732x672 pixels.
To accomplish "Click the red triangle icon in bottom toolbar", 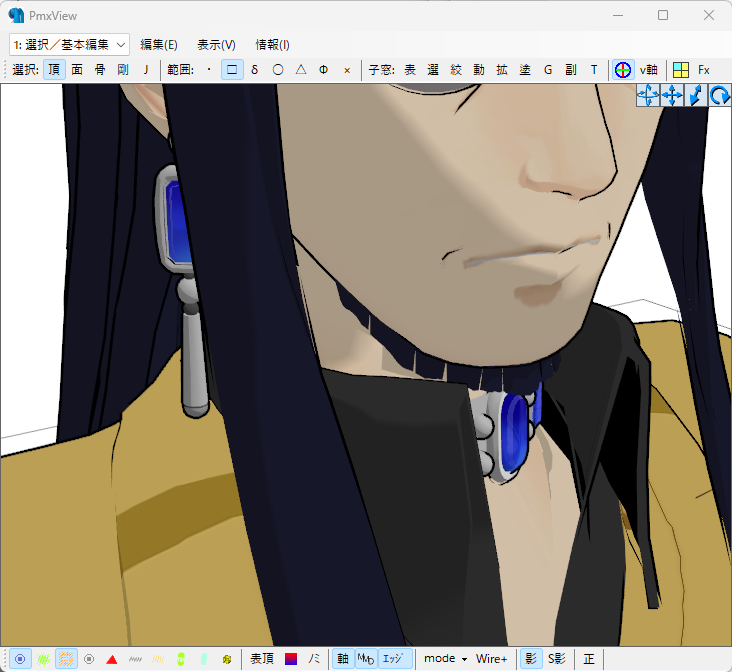I will click(x=112, y=659).
